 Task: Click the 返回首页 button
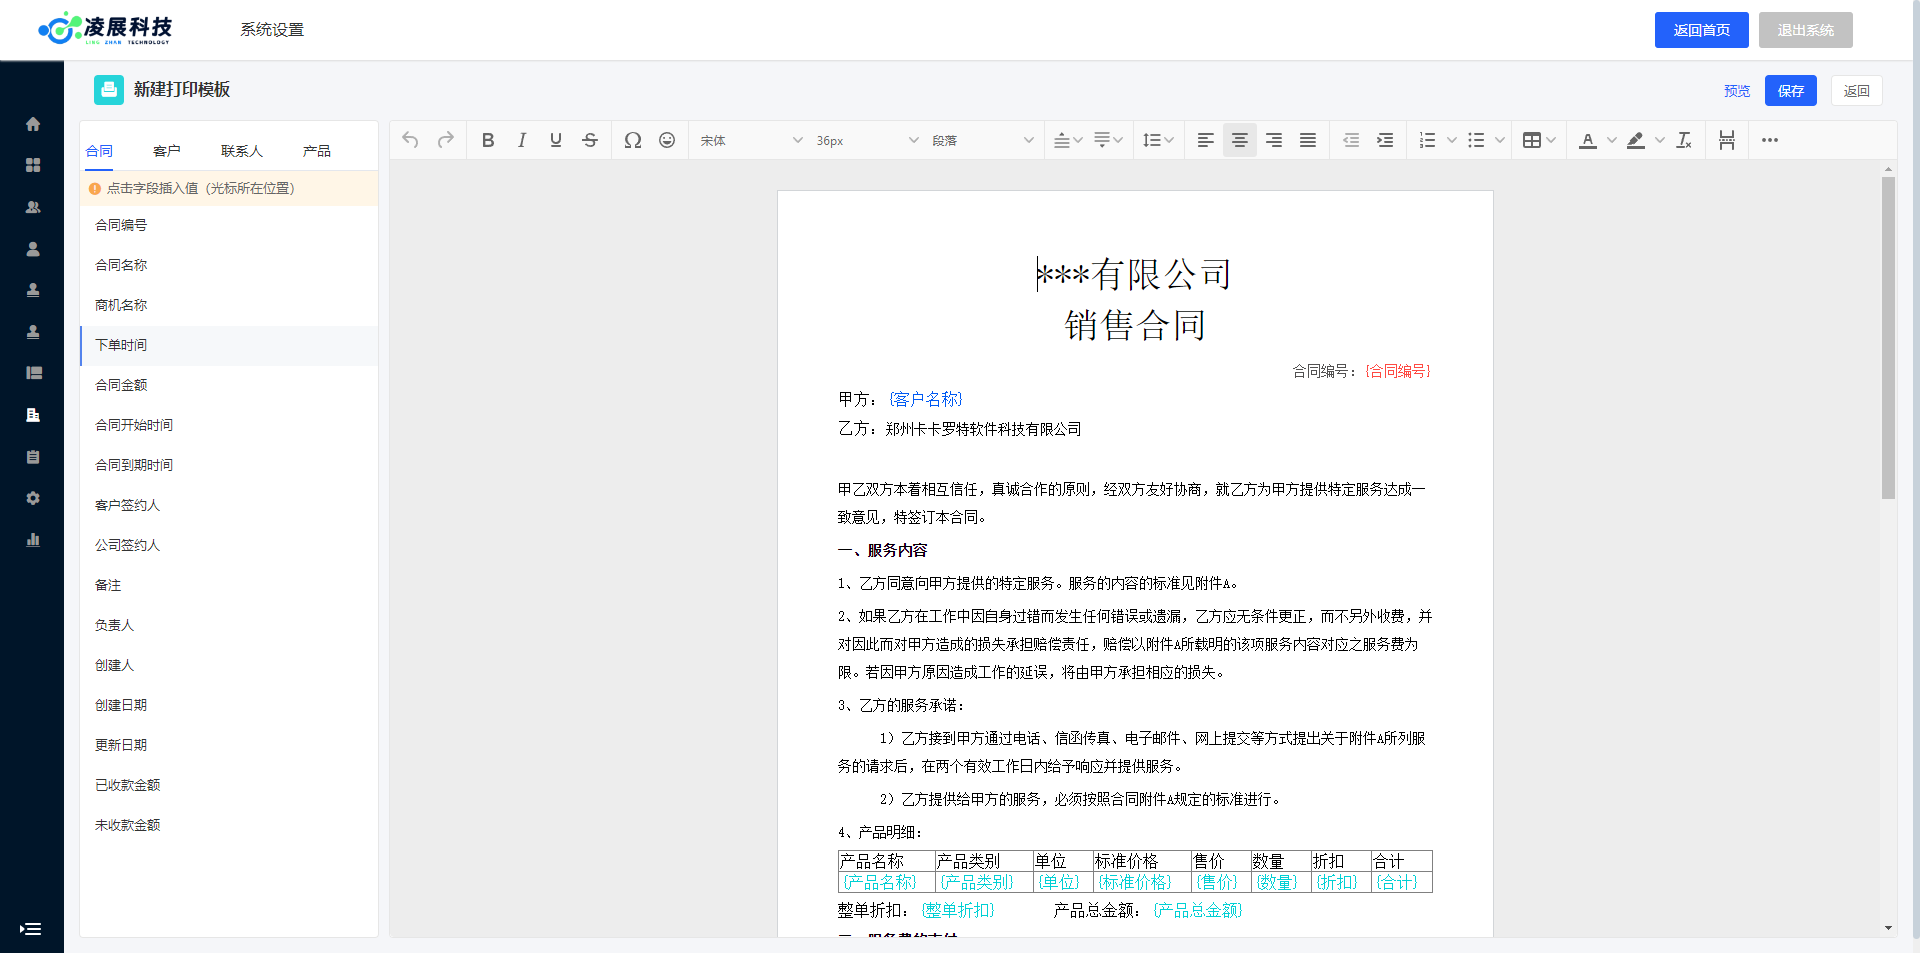(x=1702, y=30)
